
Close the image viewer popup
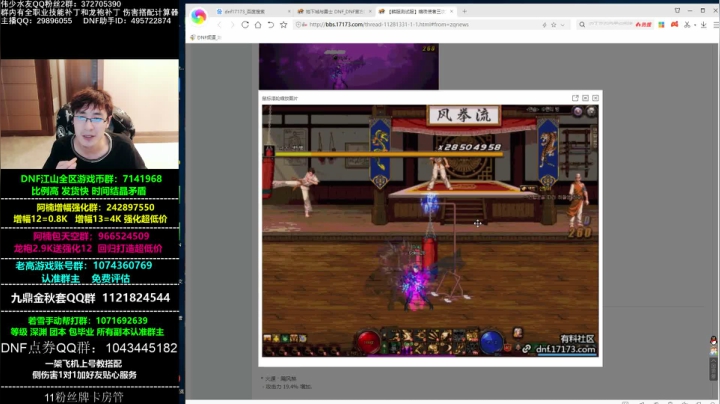[595, 98]
